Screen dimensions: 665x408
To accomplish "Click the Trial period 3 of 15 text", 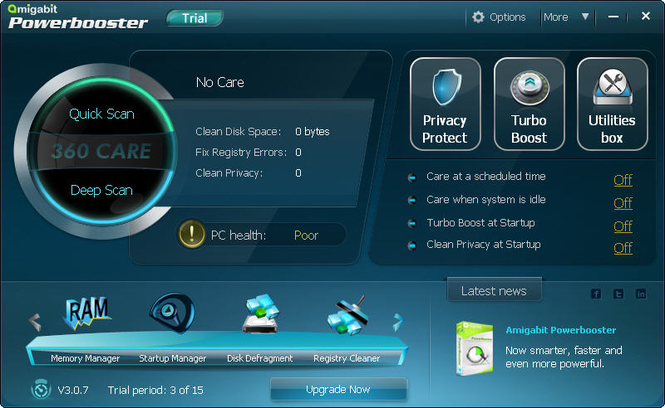I will coord(155,390).
